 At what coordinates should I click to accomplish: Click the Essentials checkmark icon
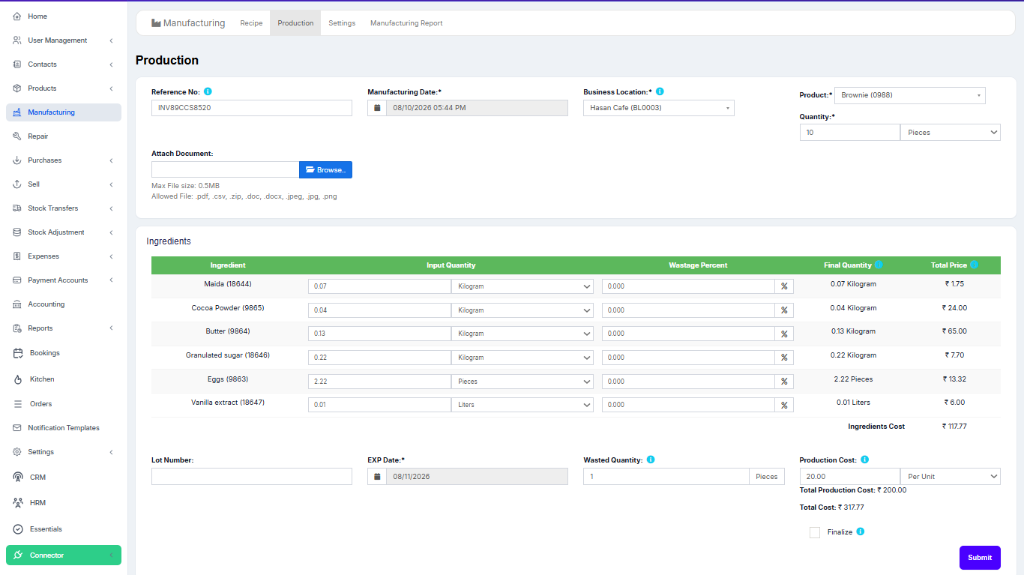[18, 529]
